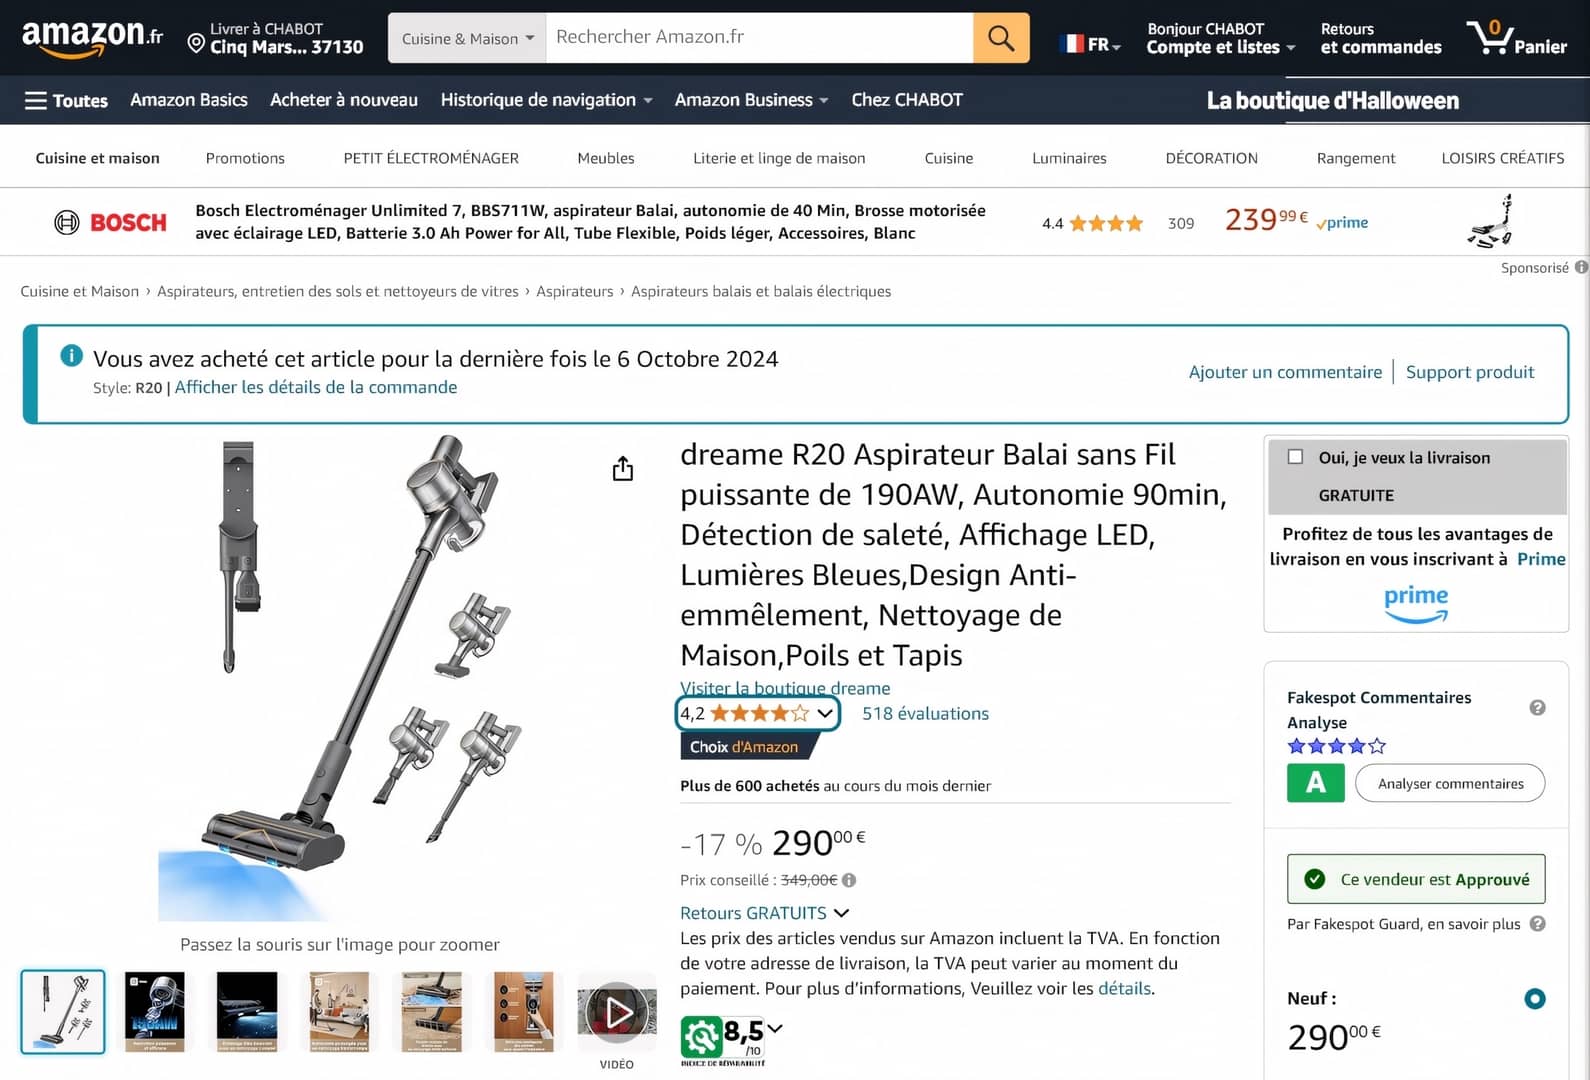Open the Ajouter un commentaire link

pyautogui.click(x=1285, y=372)
